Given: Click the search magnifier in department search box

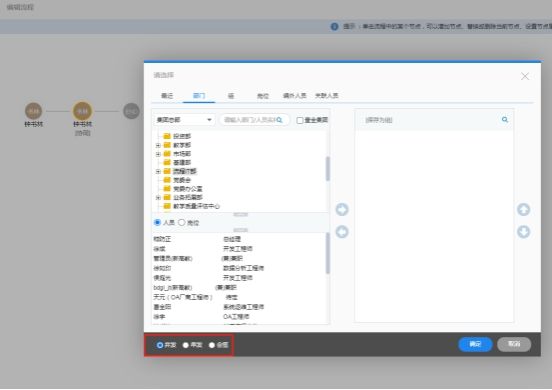Looking at the screenshot, I should point(280,120).
